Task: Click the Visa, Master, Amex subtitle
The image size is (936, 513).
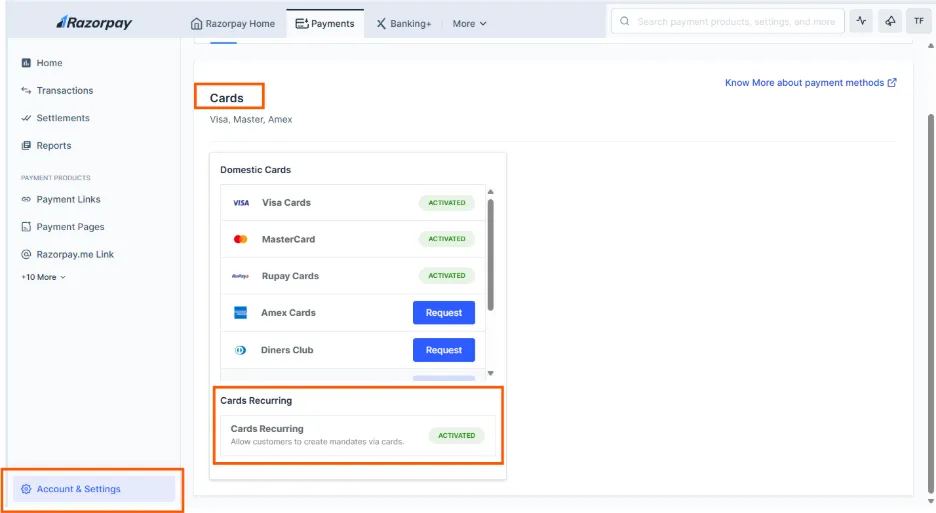Action: point(251,119)
